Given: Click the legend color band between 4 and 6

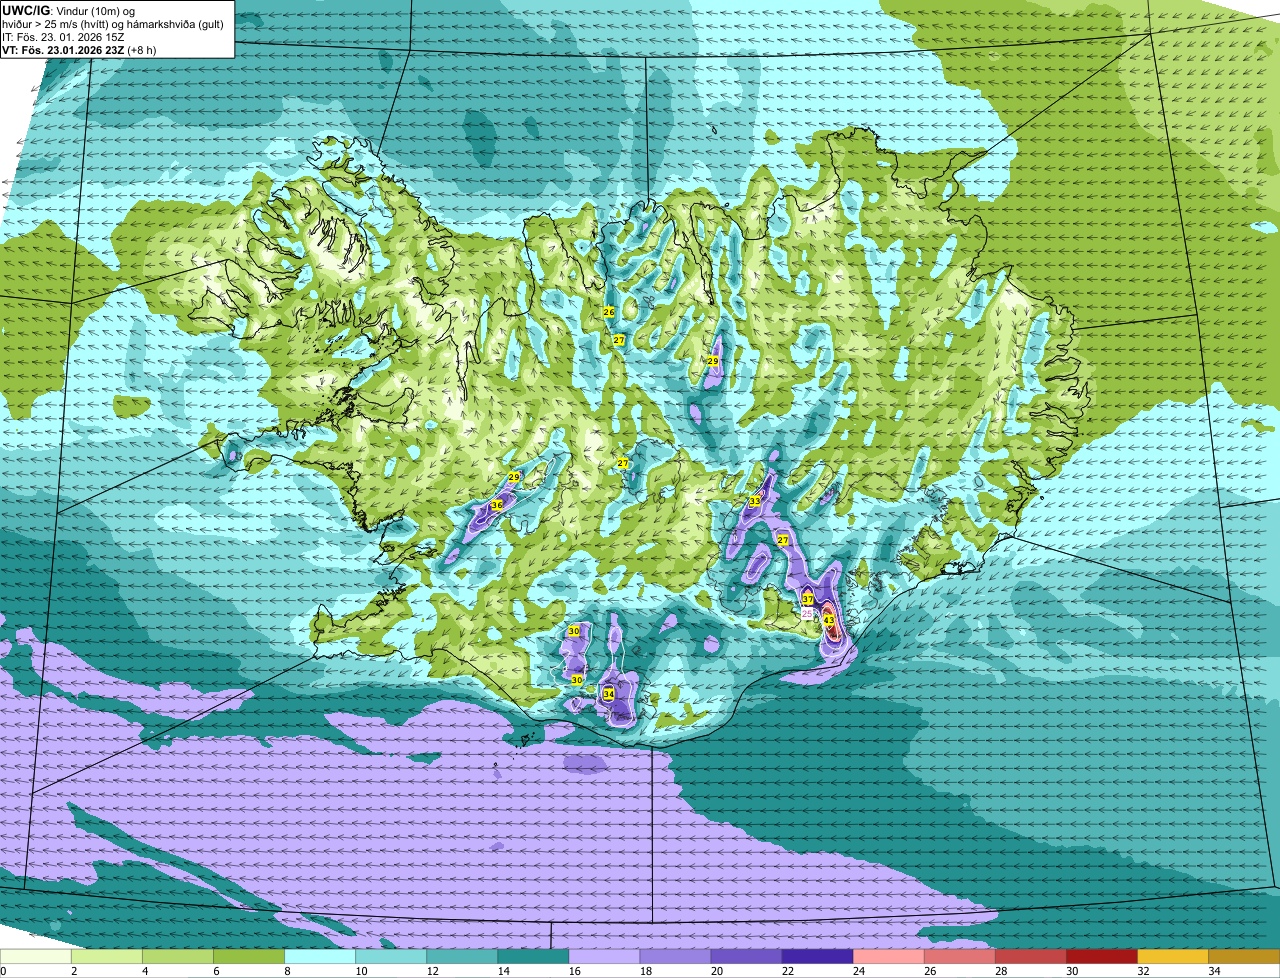Looking at the screenshot, I should [x=178, y=957].
